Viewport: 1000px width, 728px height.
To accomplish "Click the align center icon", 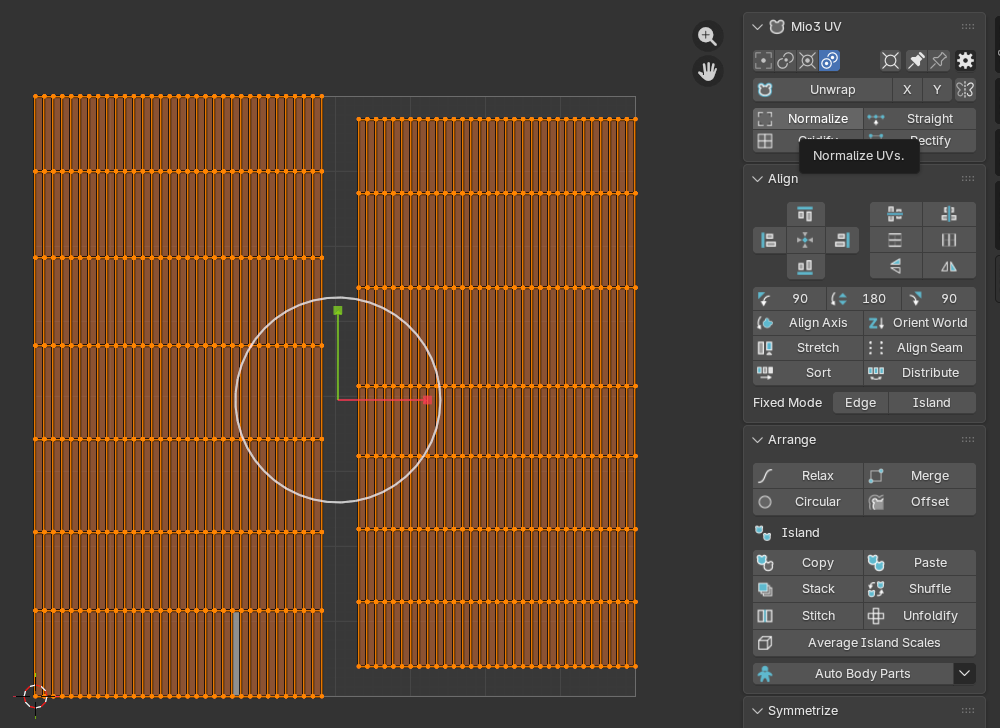I will coord(805,240).
